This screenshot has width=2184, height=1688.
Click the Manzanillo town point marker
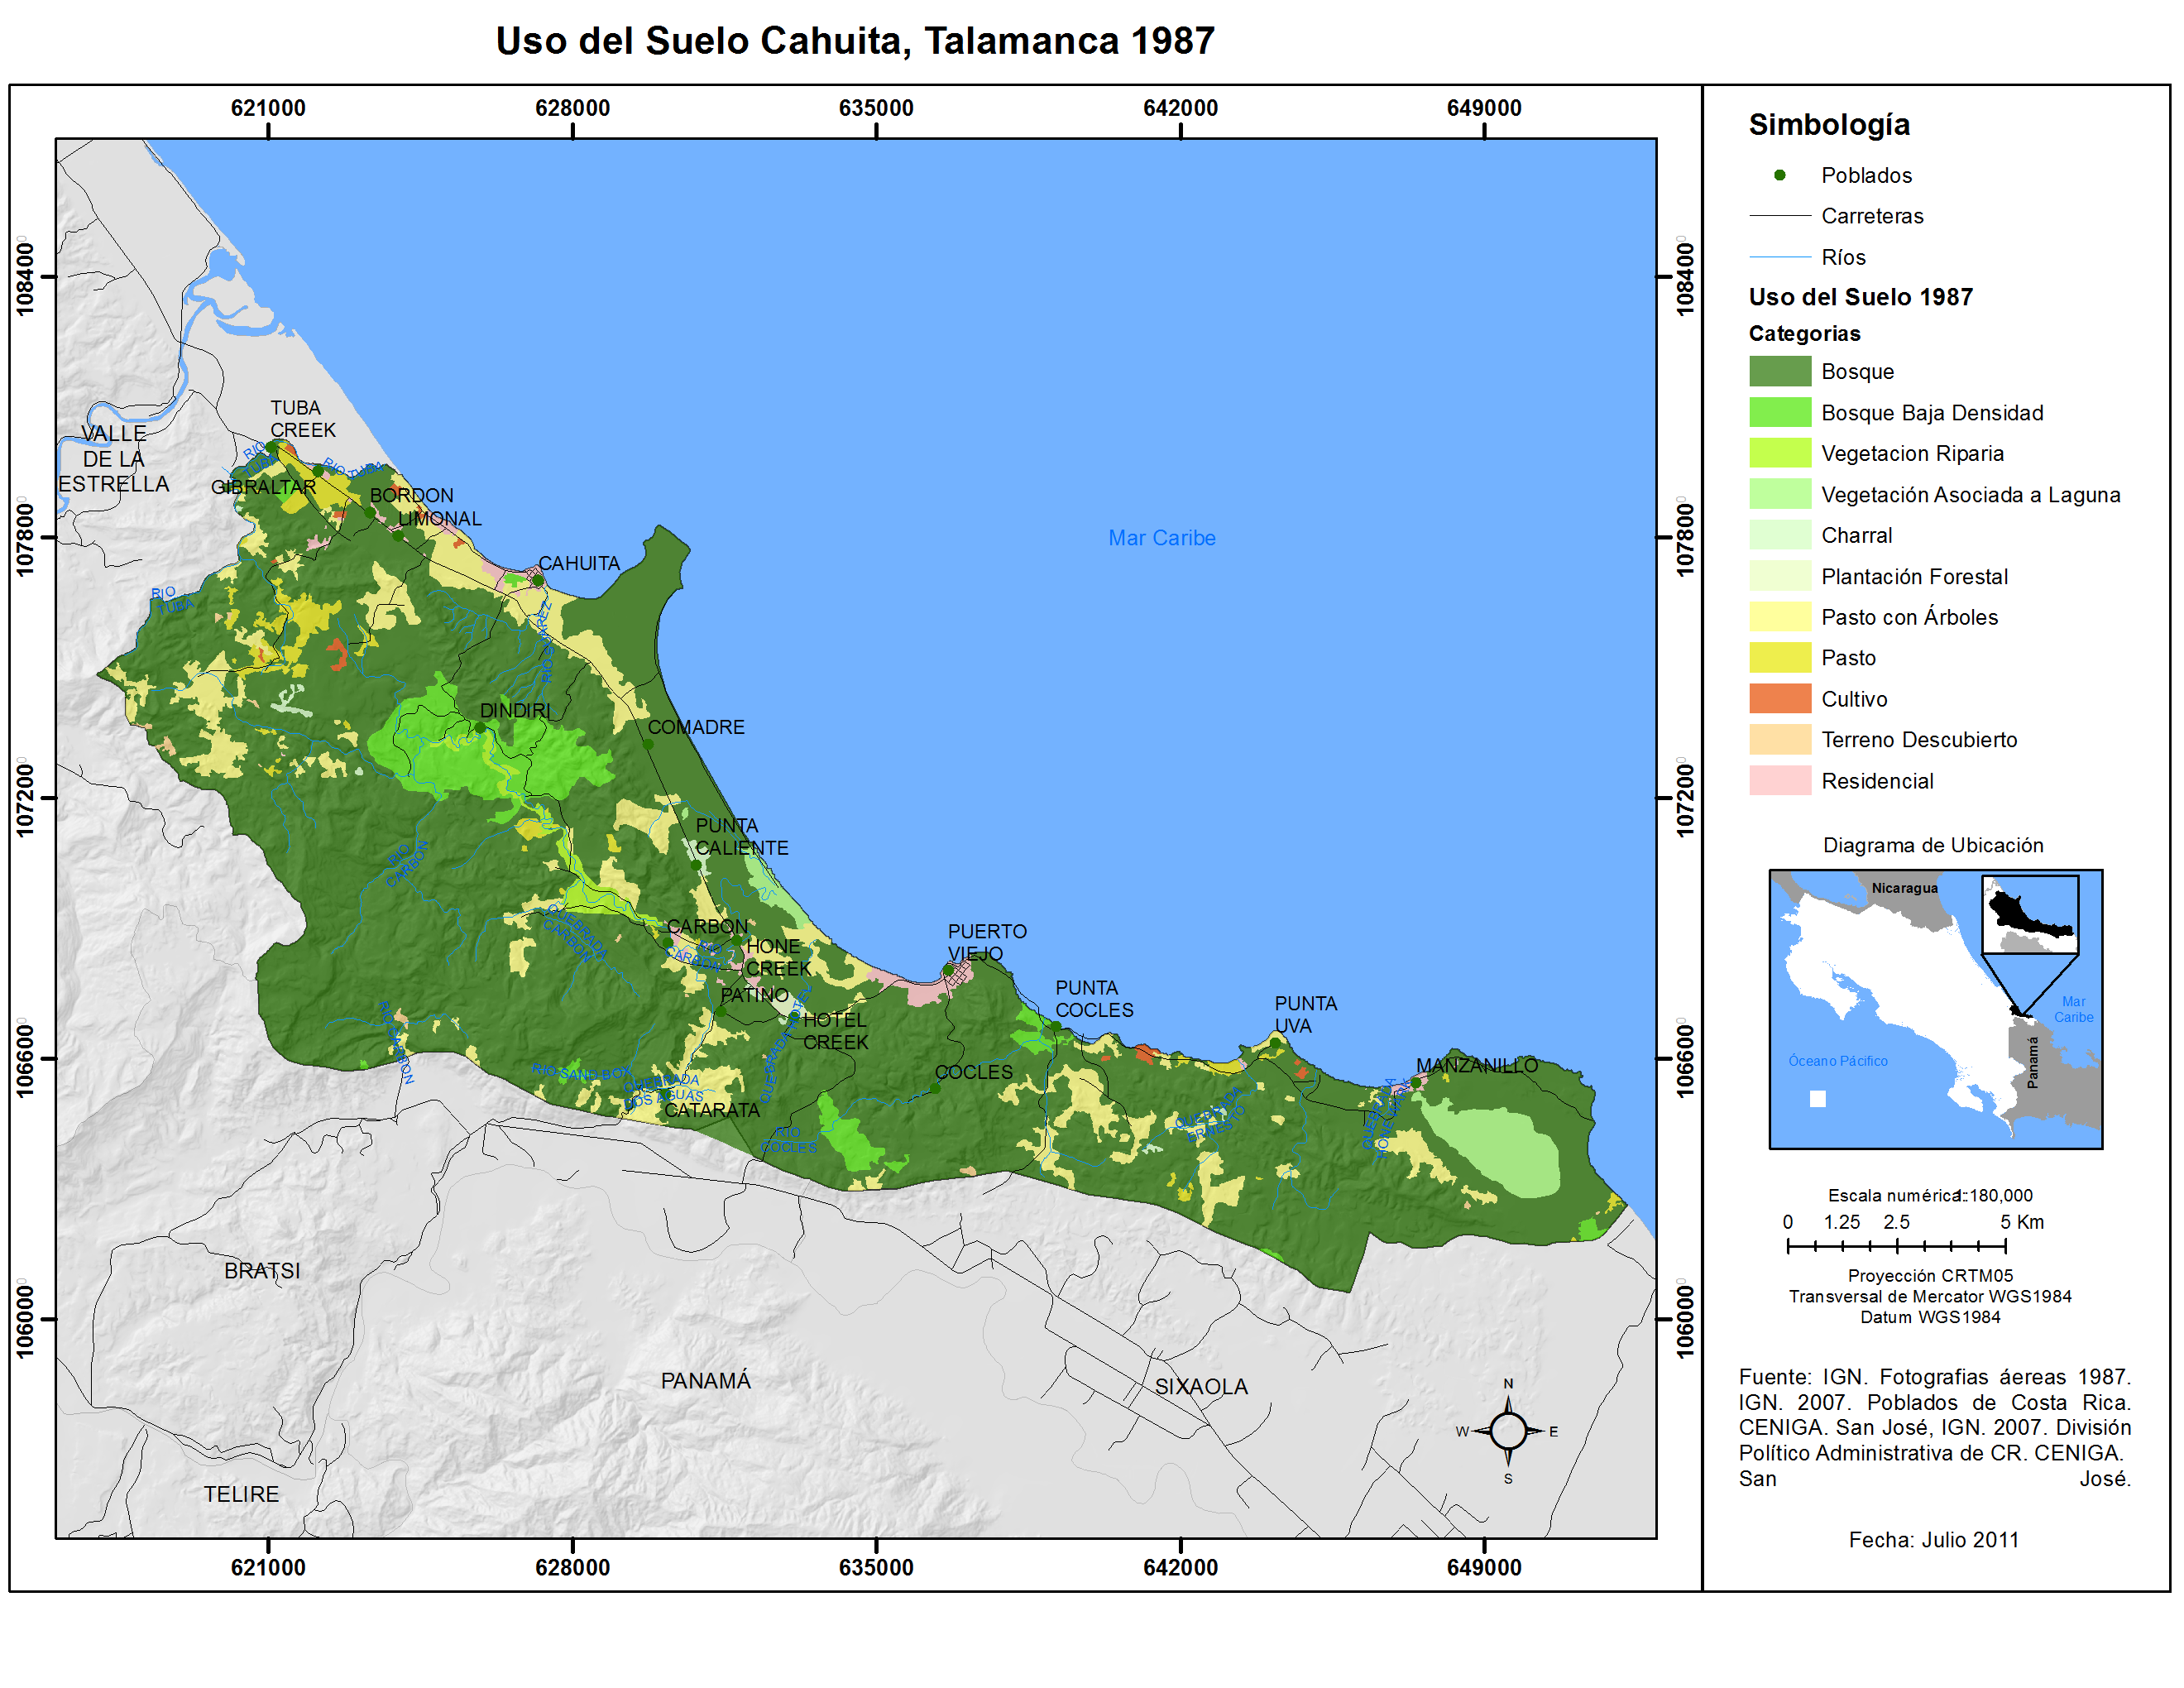click(1415, 1082)
